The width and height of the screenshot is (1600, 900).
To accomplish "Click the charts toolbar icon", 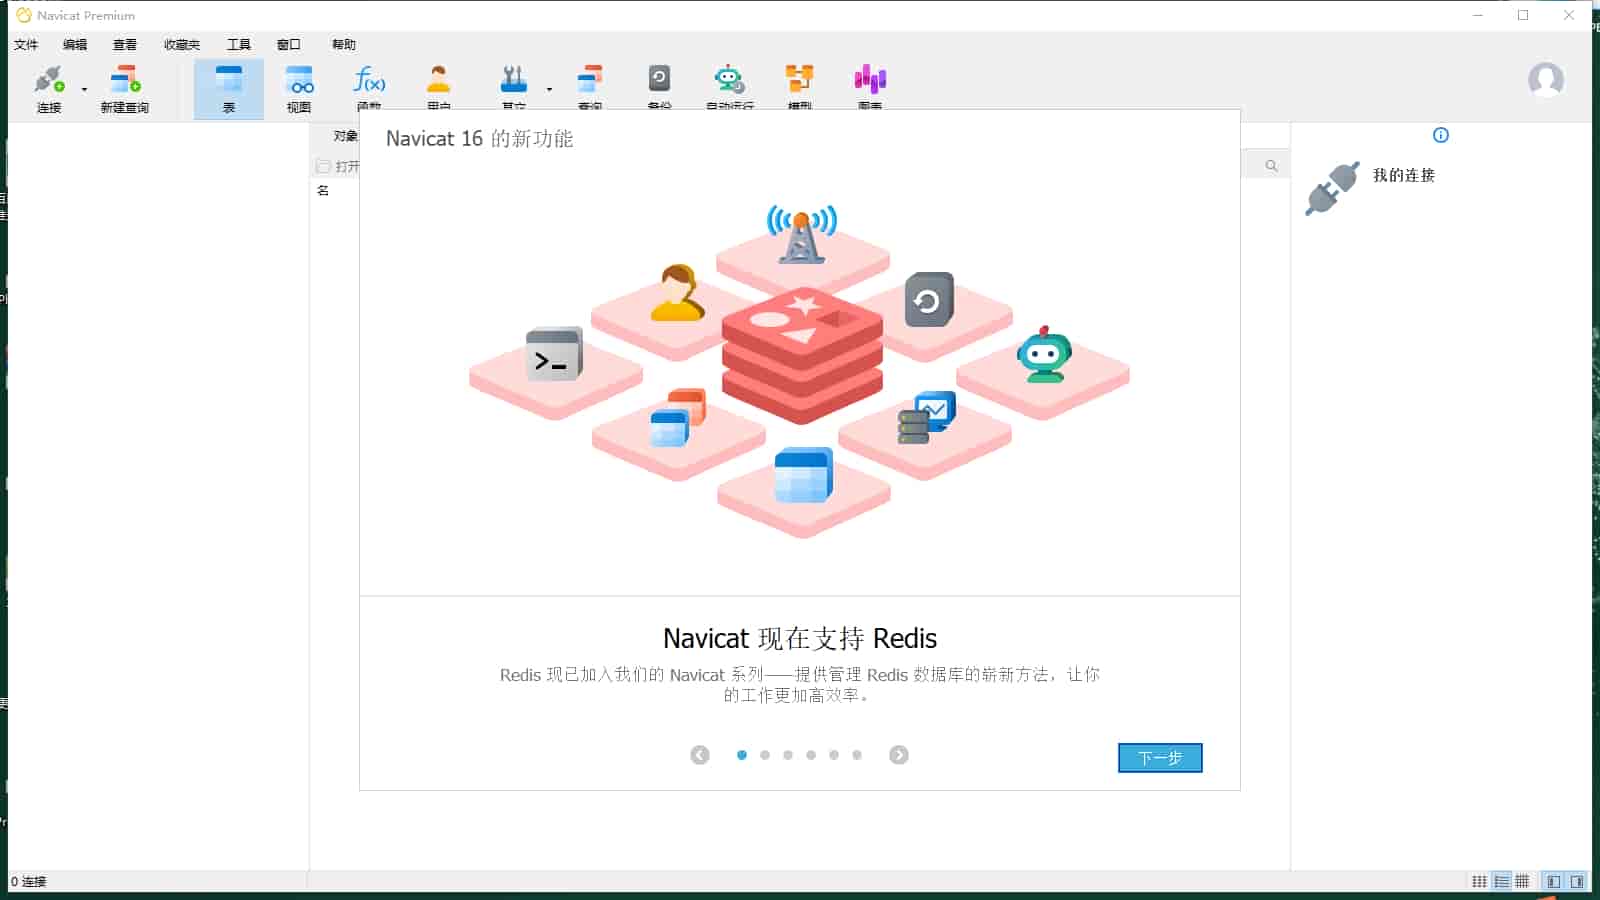I will (x=870, y=84).
